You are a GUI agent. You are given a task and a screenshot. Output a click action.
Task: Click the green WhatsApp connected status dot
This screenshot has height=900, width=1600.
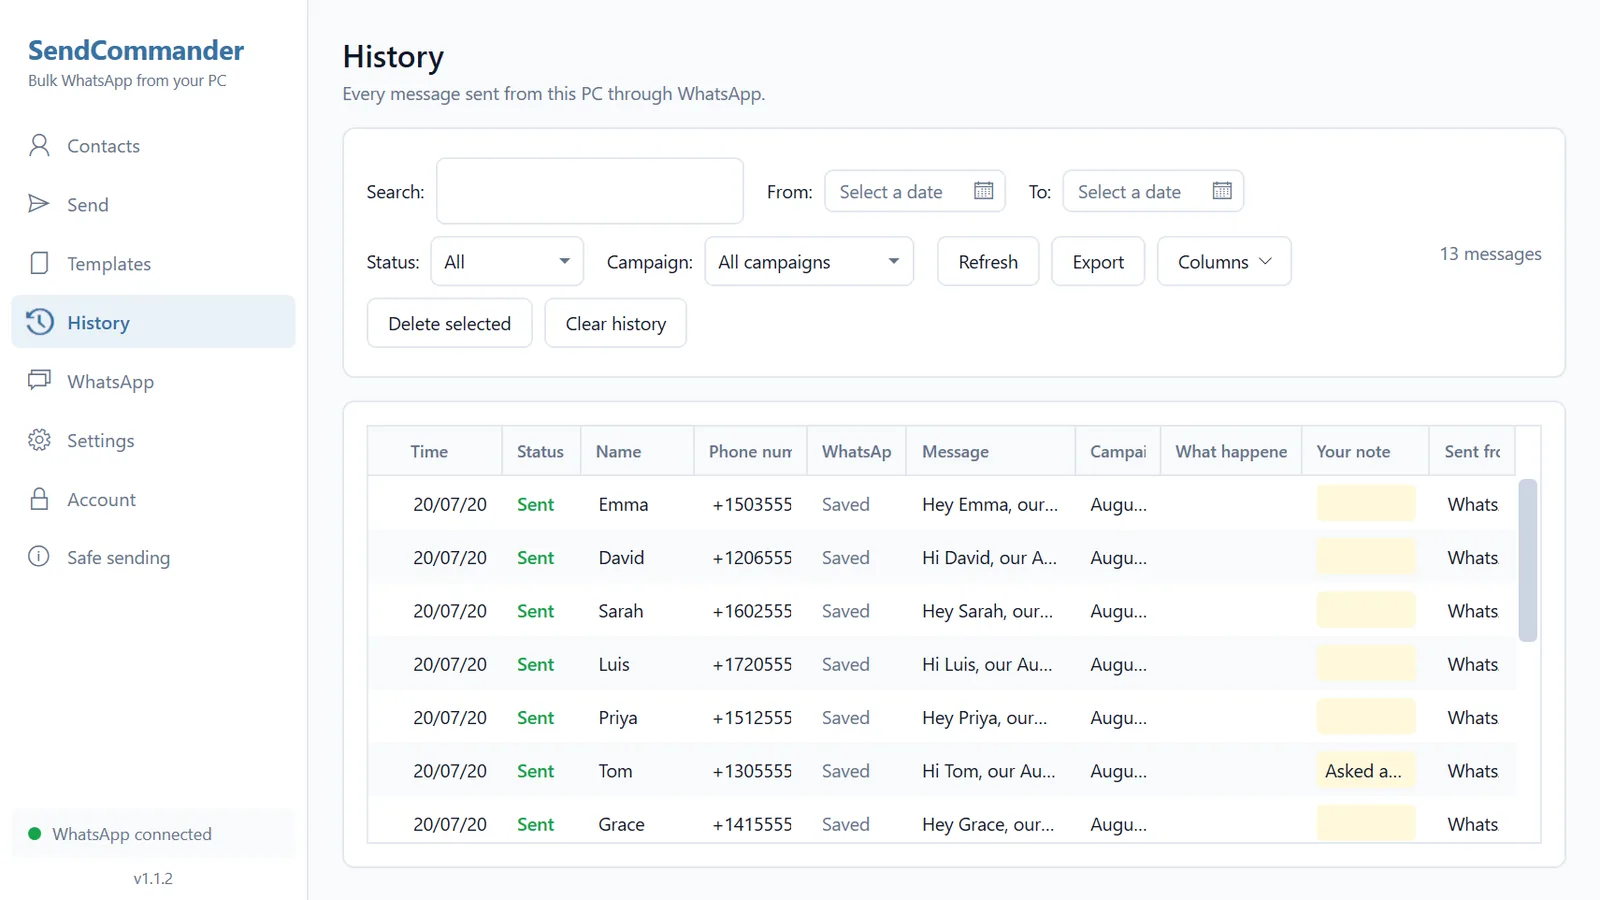pos(35,834)
